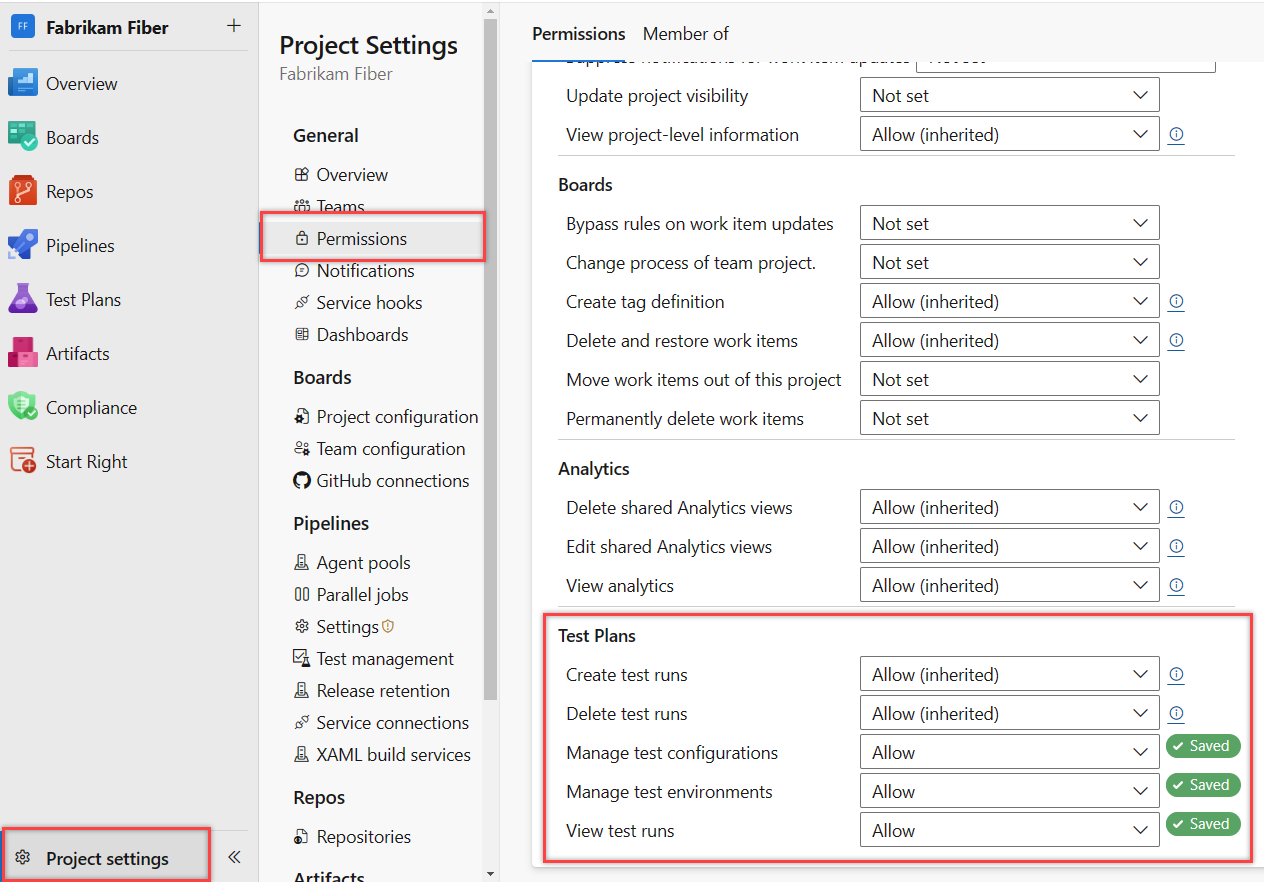Open Create tag definition dropdown
This screenshot has height=882, width=1264.
(1010, 302)
